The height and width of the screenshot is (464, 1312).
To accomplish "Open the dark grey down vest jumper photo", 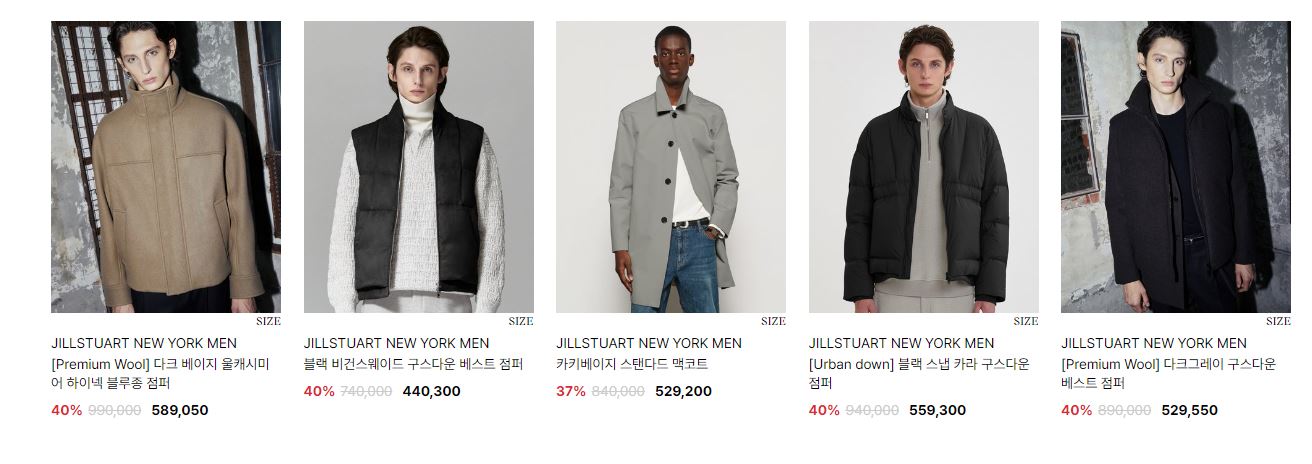I will pyautogui.click(x=1176, y=167).
